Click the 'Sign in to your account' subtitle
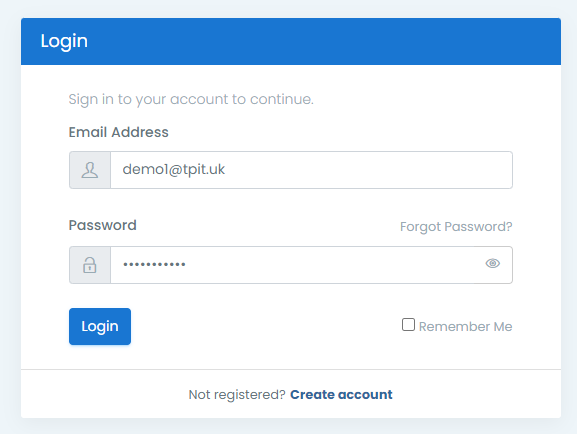The height and width of the screenshot is (434, 577). pos(191,99)
